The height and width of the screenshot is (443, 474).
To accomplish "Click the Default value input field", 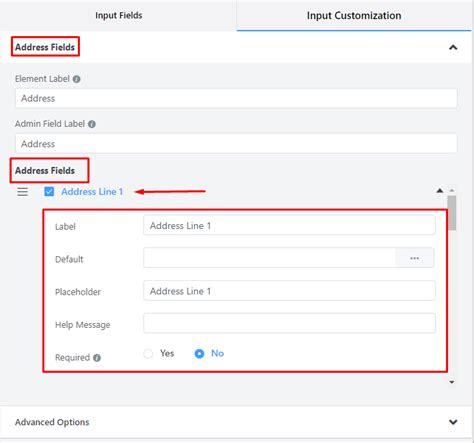I will coord(270,258).
